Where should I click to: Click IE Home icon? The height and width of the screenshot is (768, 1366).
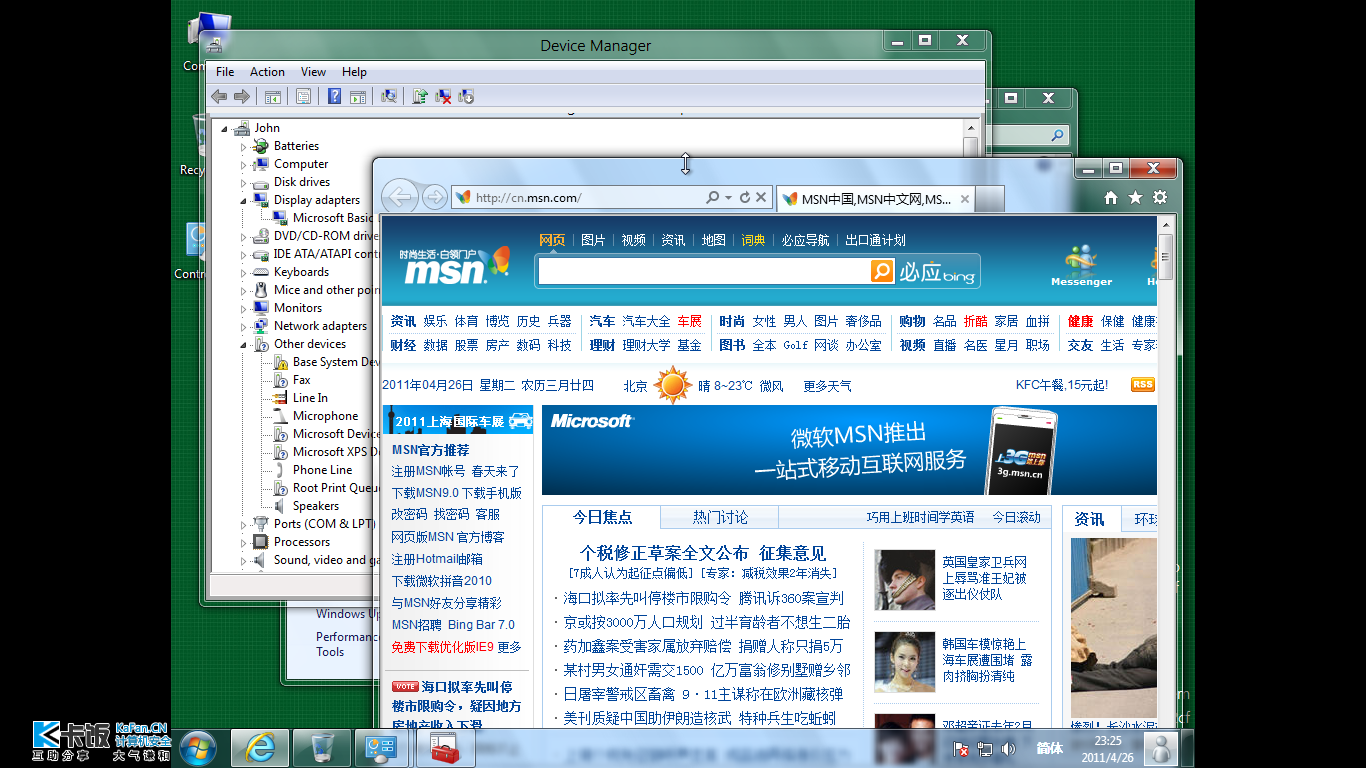click(1111, 198)
